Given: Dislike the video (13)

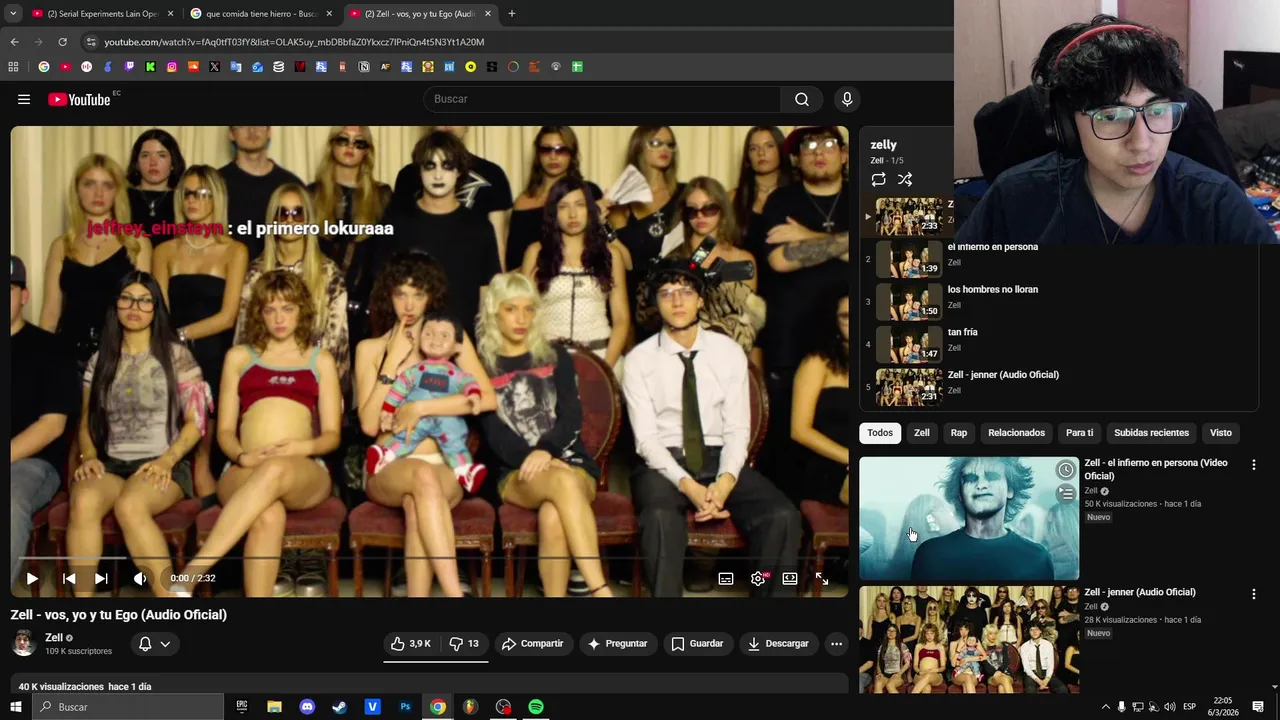Looking at the screenshot, I should pyautogui.click(x=464, y=644).
